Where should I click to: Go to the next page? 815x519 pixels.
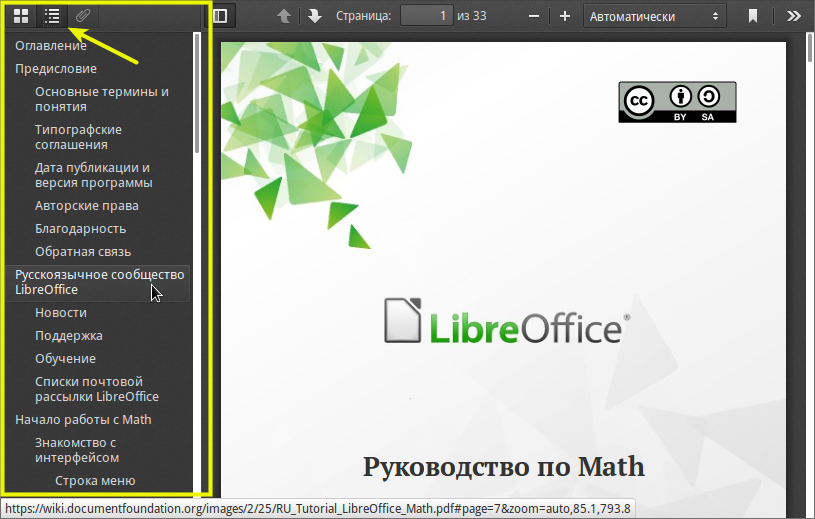pos(315,16)
